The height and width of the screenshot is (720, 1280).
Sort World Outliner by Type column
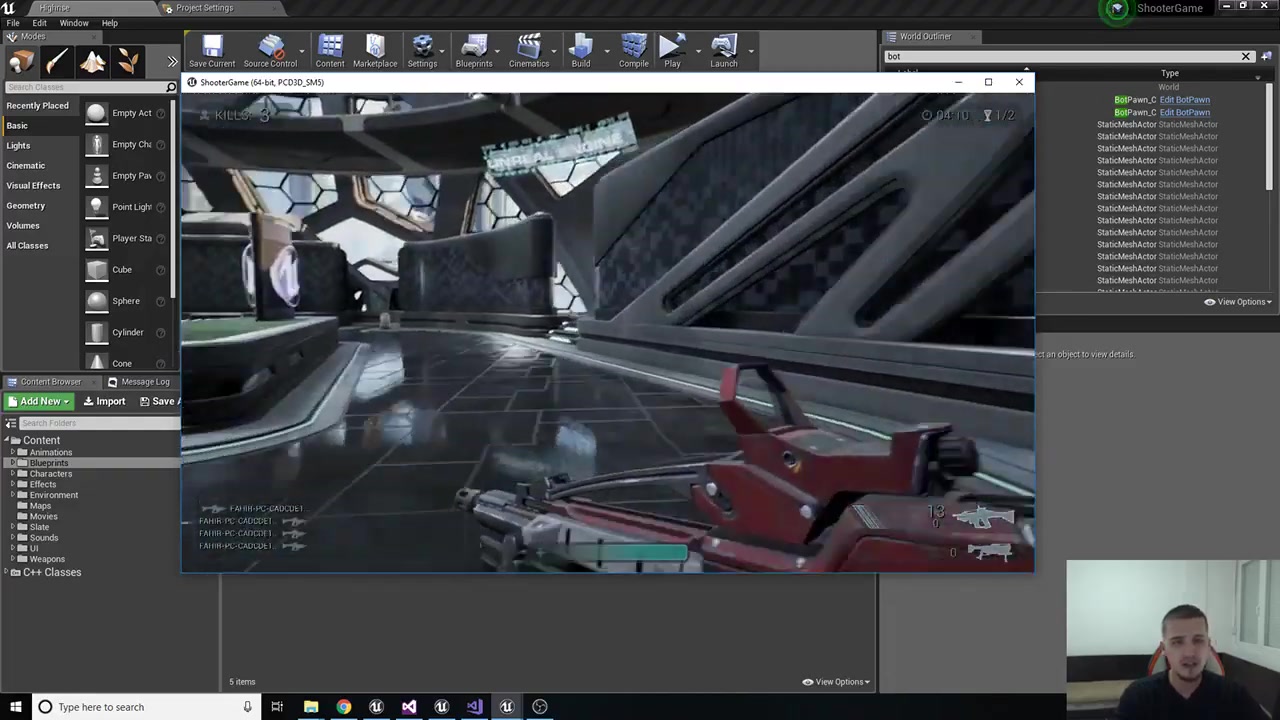[1169, 73]
